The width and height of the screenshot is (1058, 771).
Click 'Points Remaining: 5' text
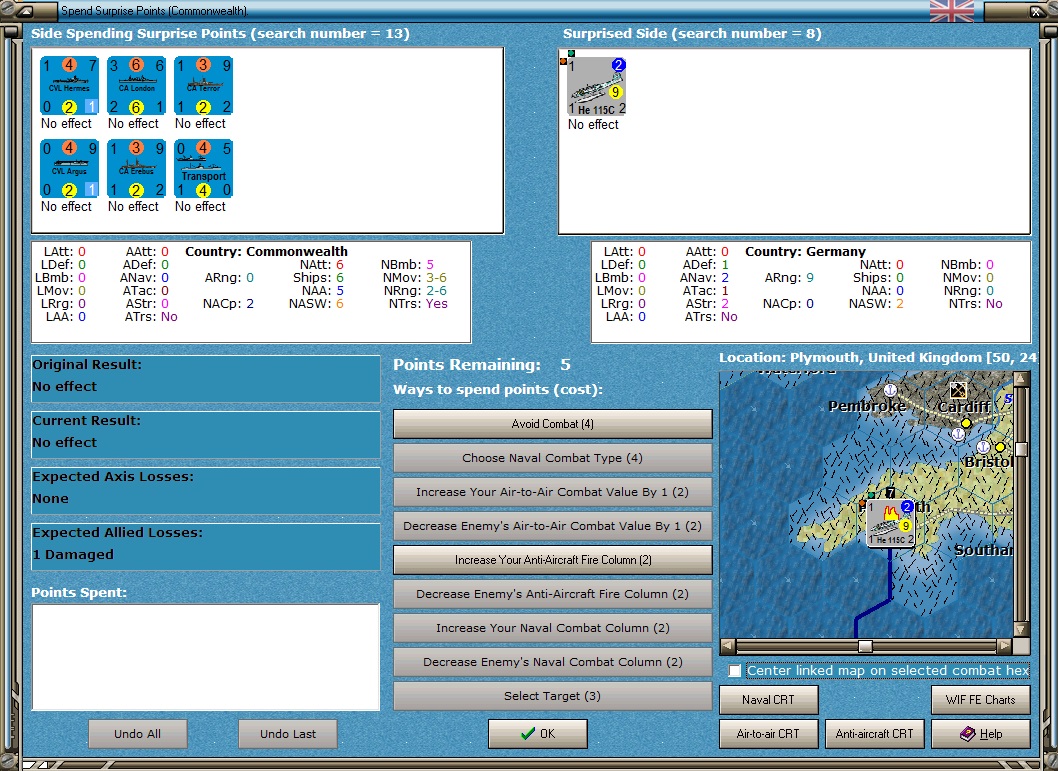pos(482,365)
